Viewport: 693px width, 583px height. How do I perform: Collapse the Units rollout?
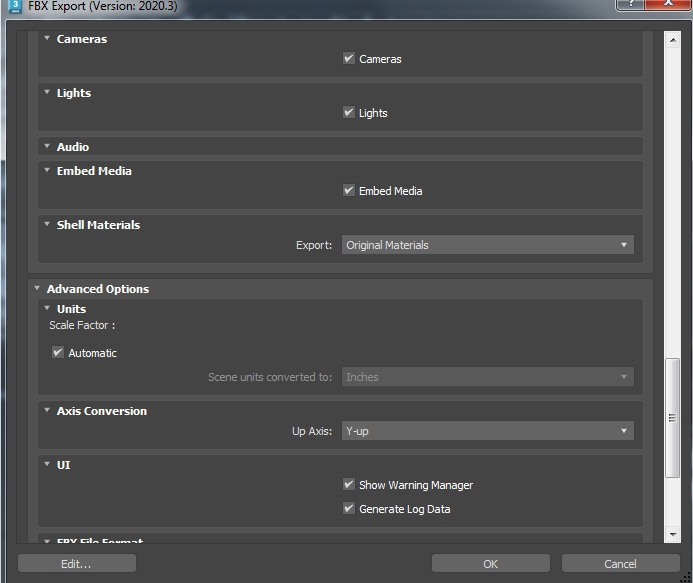pyautogui.click(x=47, y=308)
